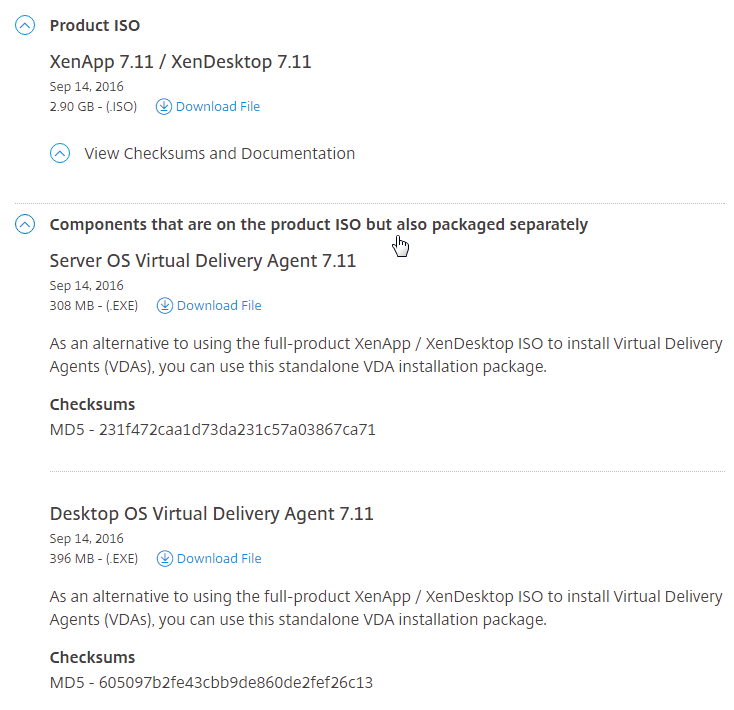Click the Product ISO heading
Image resolution: width=734 pixels, height=710 pixels.
click(x=95, y=25)
